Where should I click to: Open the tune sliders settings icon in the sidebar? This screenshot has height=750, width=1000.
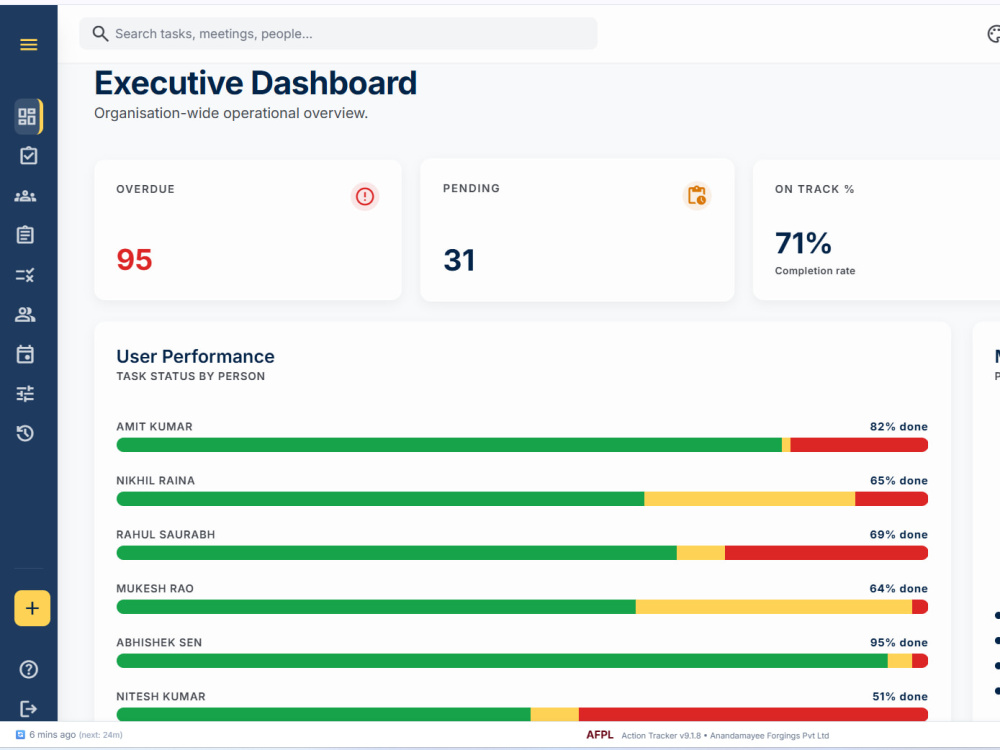click(26, 393)
